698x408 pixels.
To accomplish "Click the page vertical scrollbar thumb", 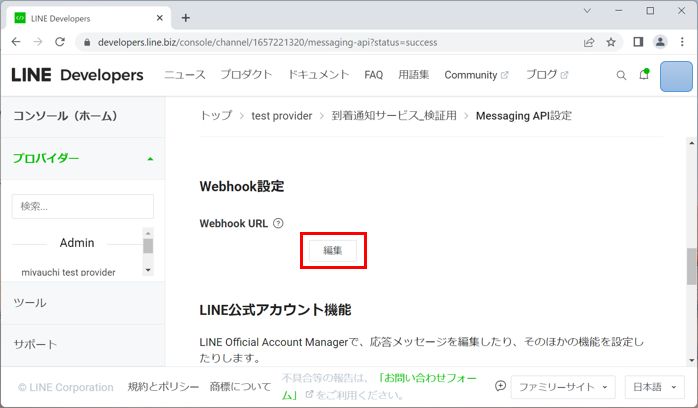I will 692,266.
